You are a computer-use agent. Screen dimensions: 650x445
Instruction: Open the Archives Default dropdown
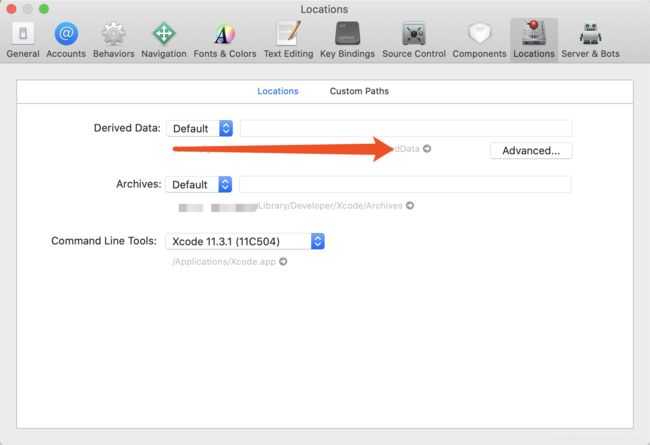click(199, 185)
